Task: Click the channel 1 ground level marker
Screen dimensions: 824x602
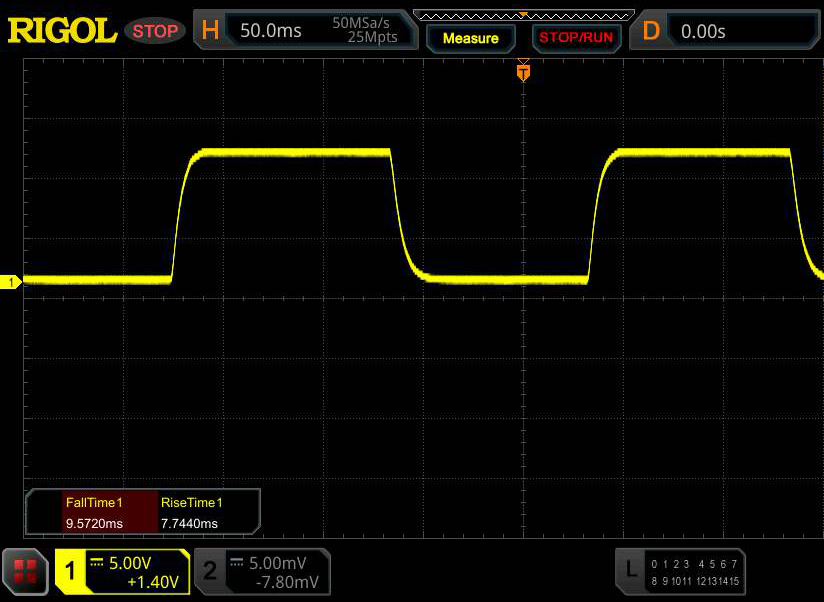Action: (12, 283)
